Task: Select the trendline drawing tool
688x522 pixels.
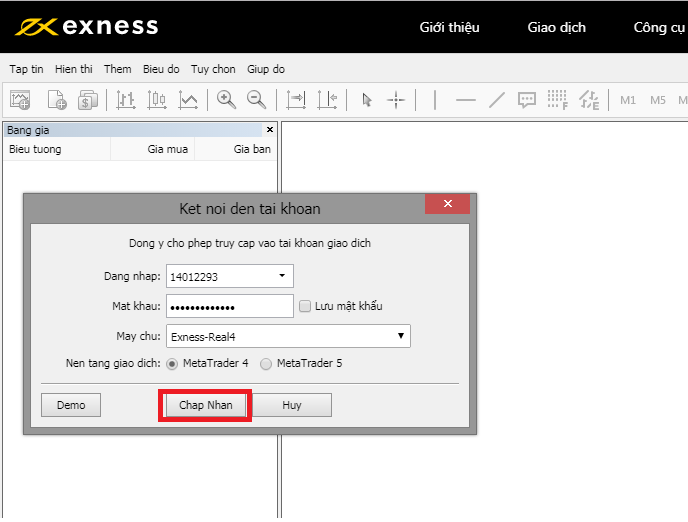Action: (x=497, y=99)
